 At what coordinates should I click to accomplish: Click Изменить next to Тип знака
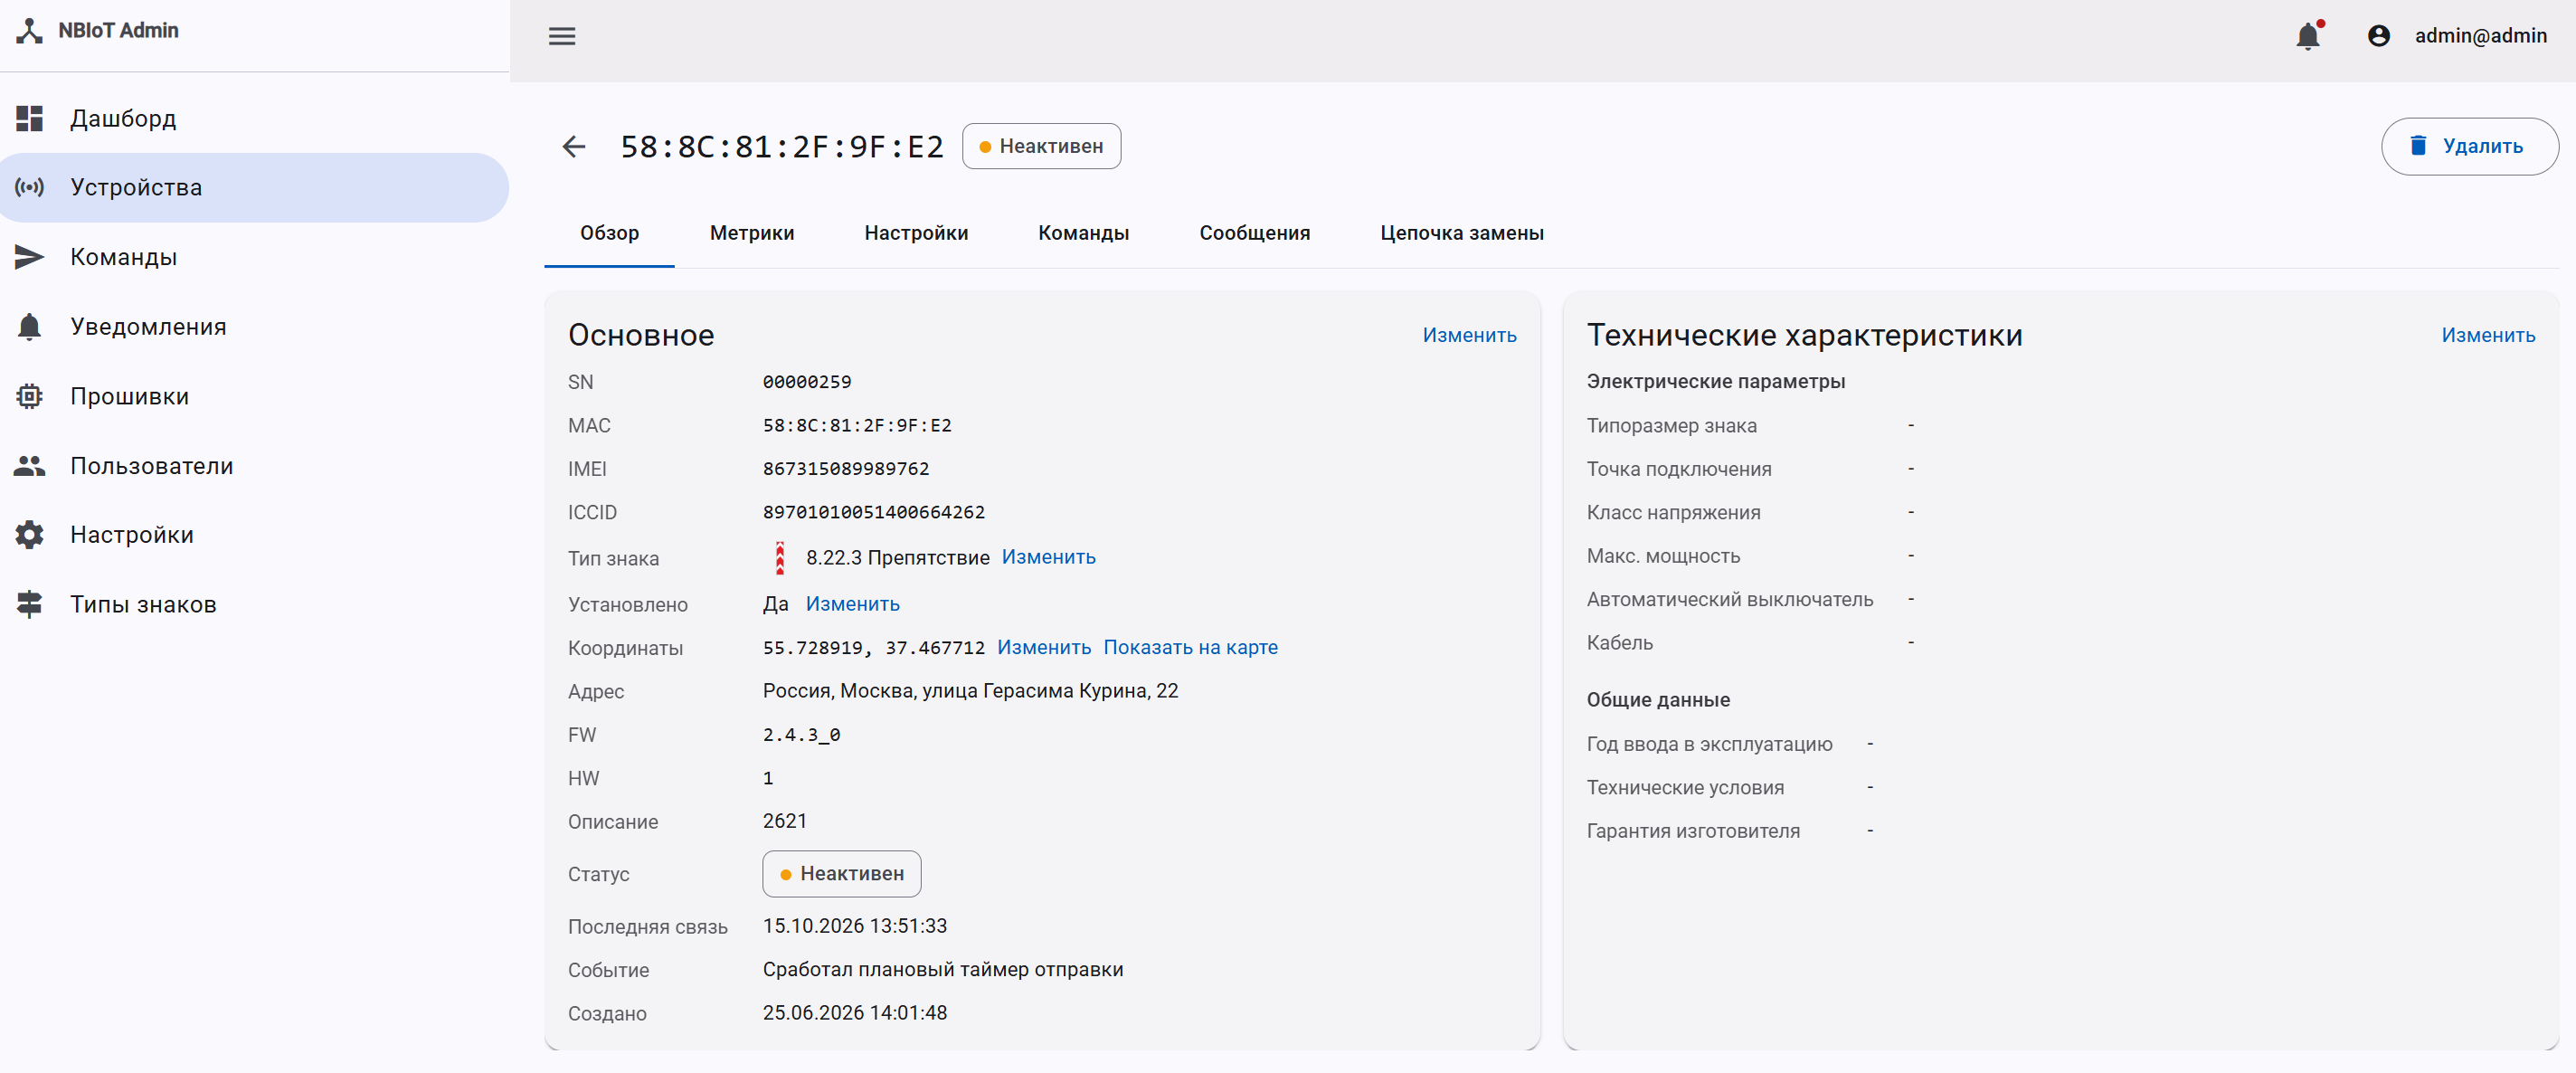coord(1048,557)
